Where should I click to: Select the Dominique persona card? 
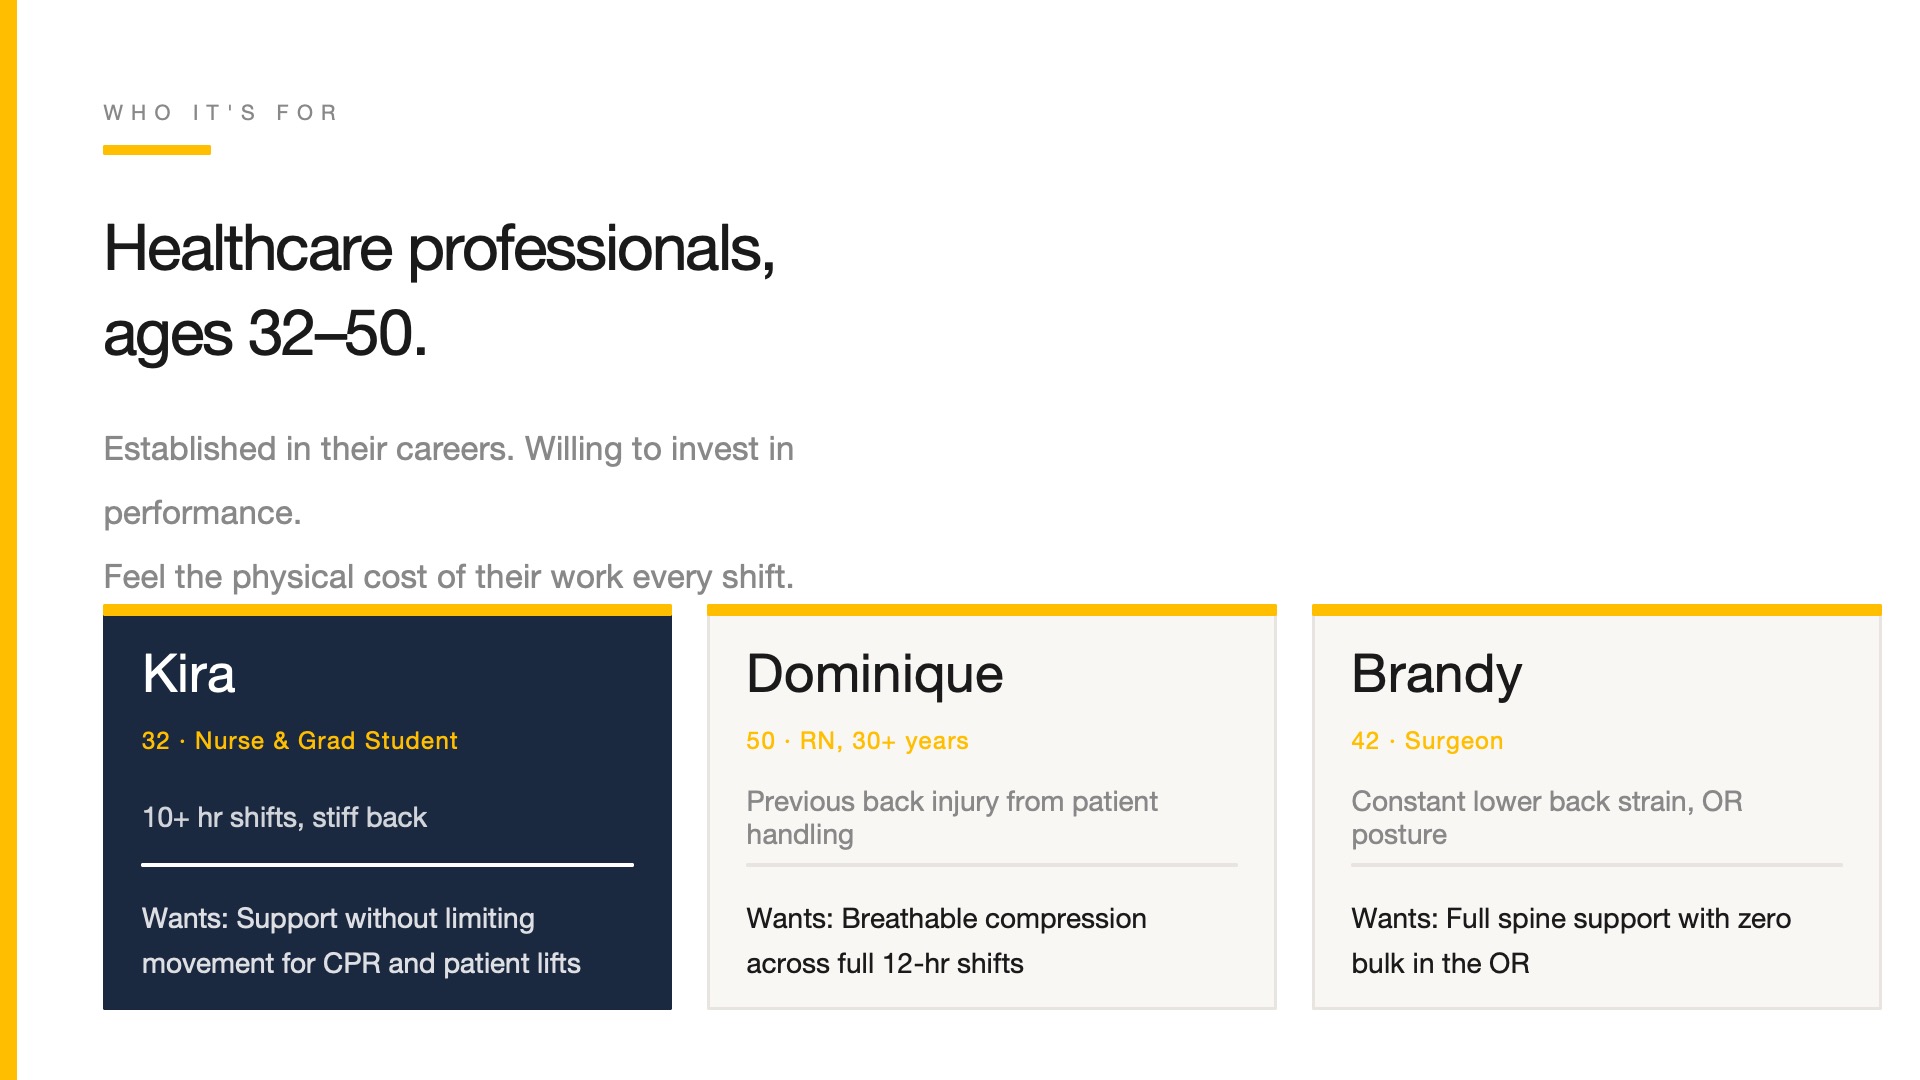pyautogui.click(x=992, y=807)
